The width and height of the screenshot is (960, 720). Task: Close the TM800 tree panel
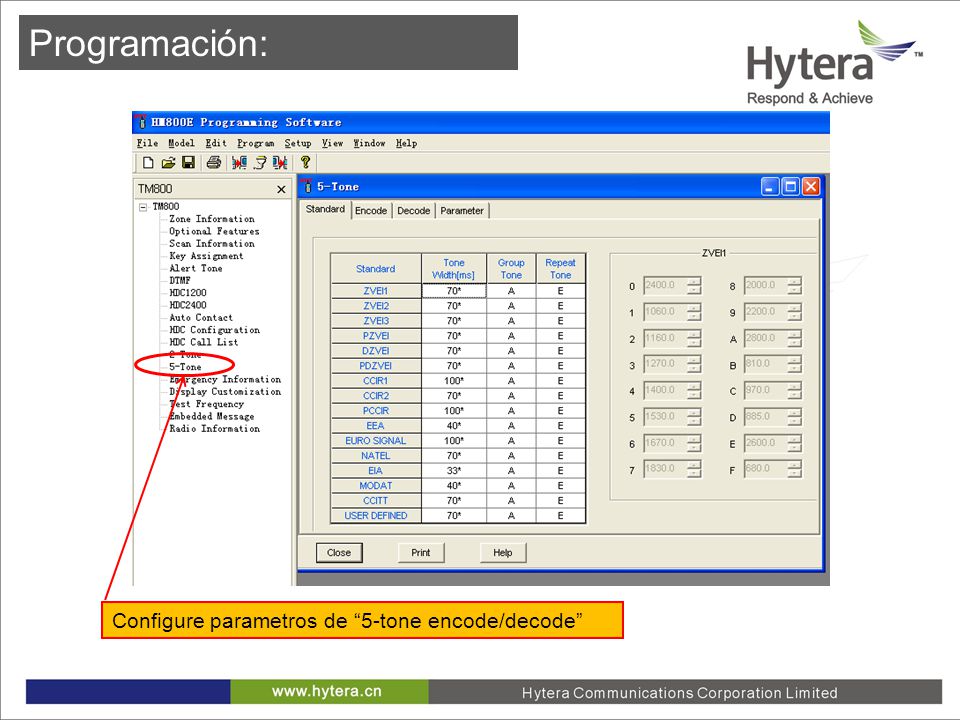pyautogui.click(x=281, y=189)
